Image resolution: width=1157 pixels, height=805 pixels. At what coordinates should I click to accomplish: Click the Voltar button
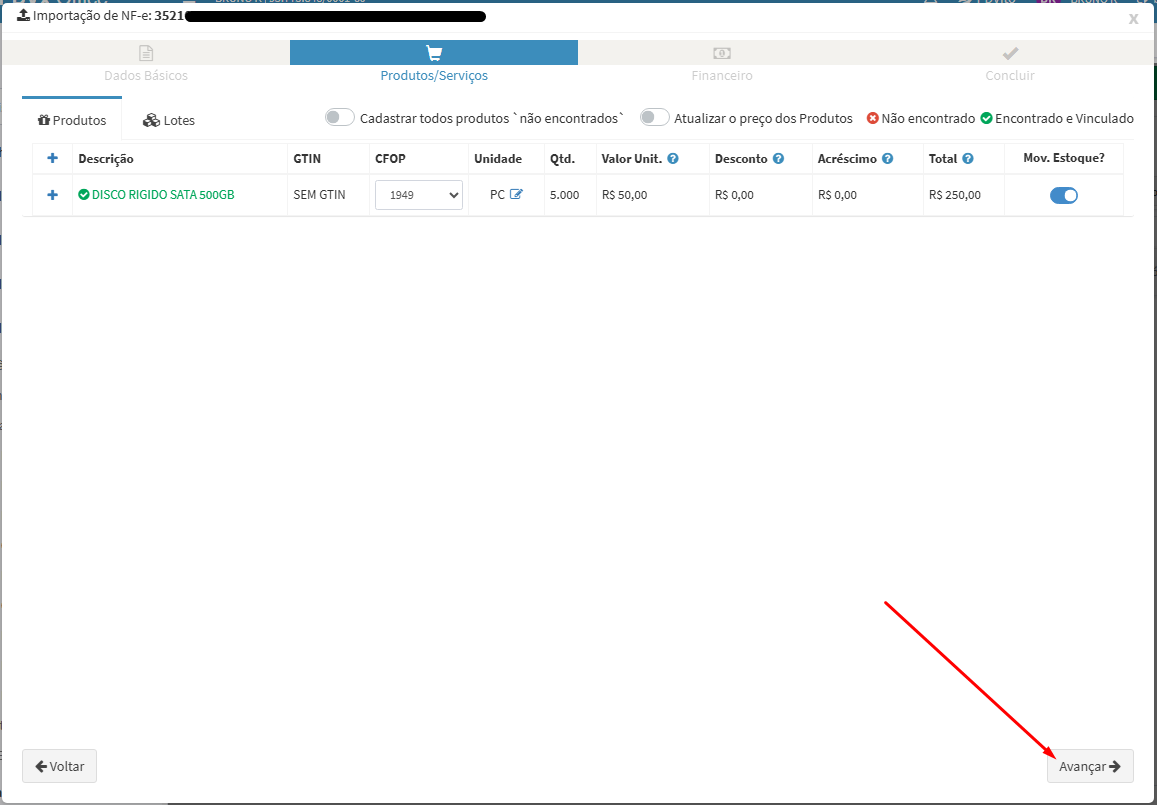tap(60, 767)
